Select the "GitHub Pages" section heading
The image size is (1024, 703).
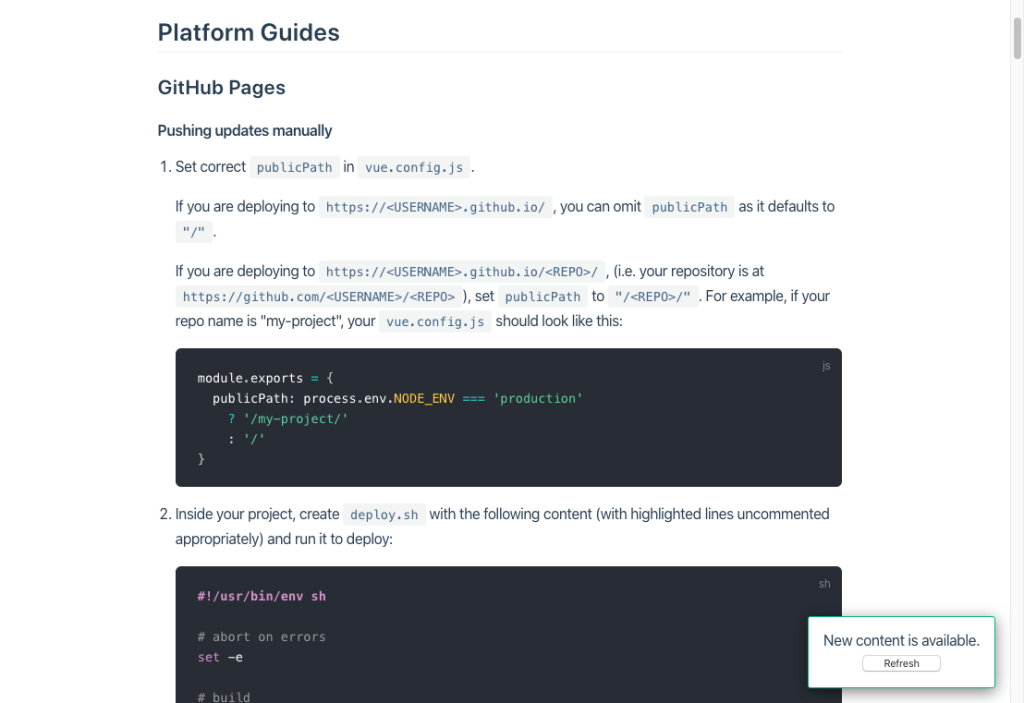(x=222, y=88)
